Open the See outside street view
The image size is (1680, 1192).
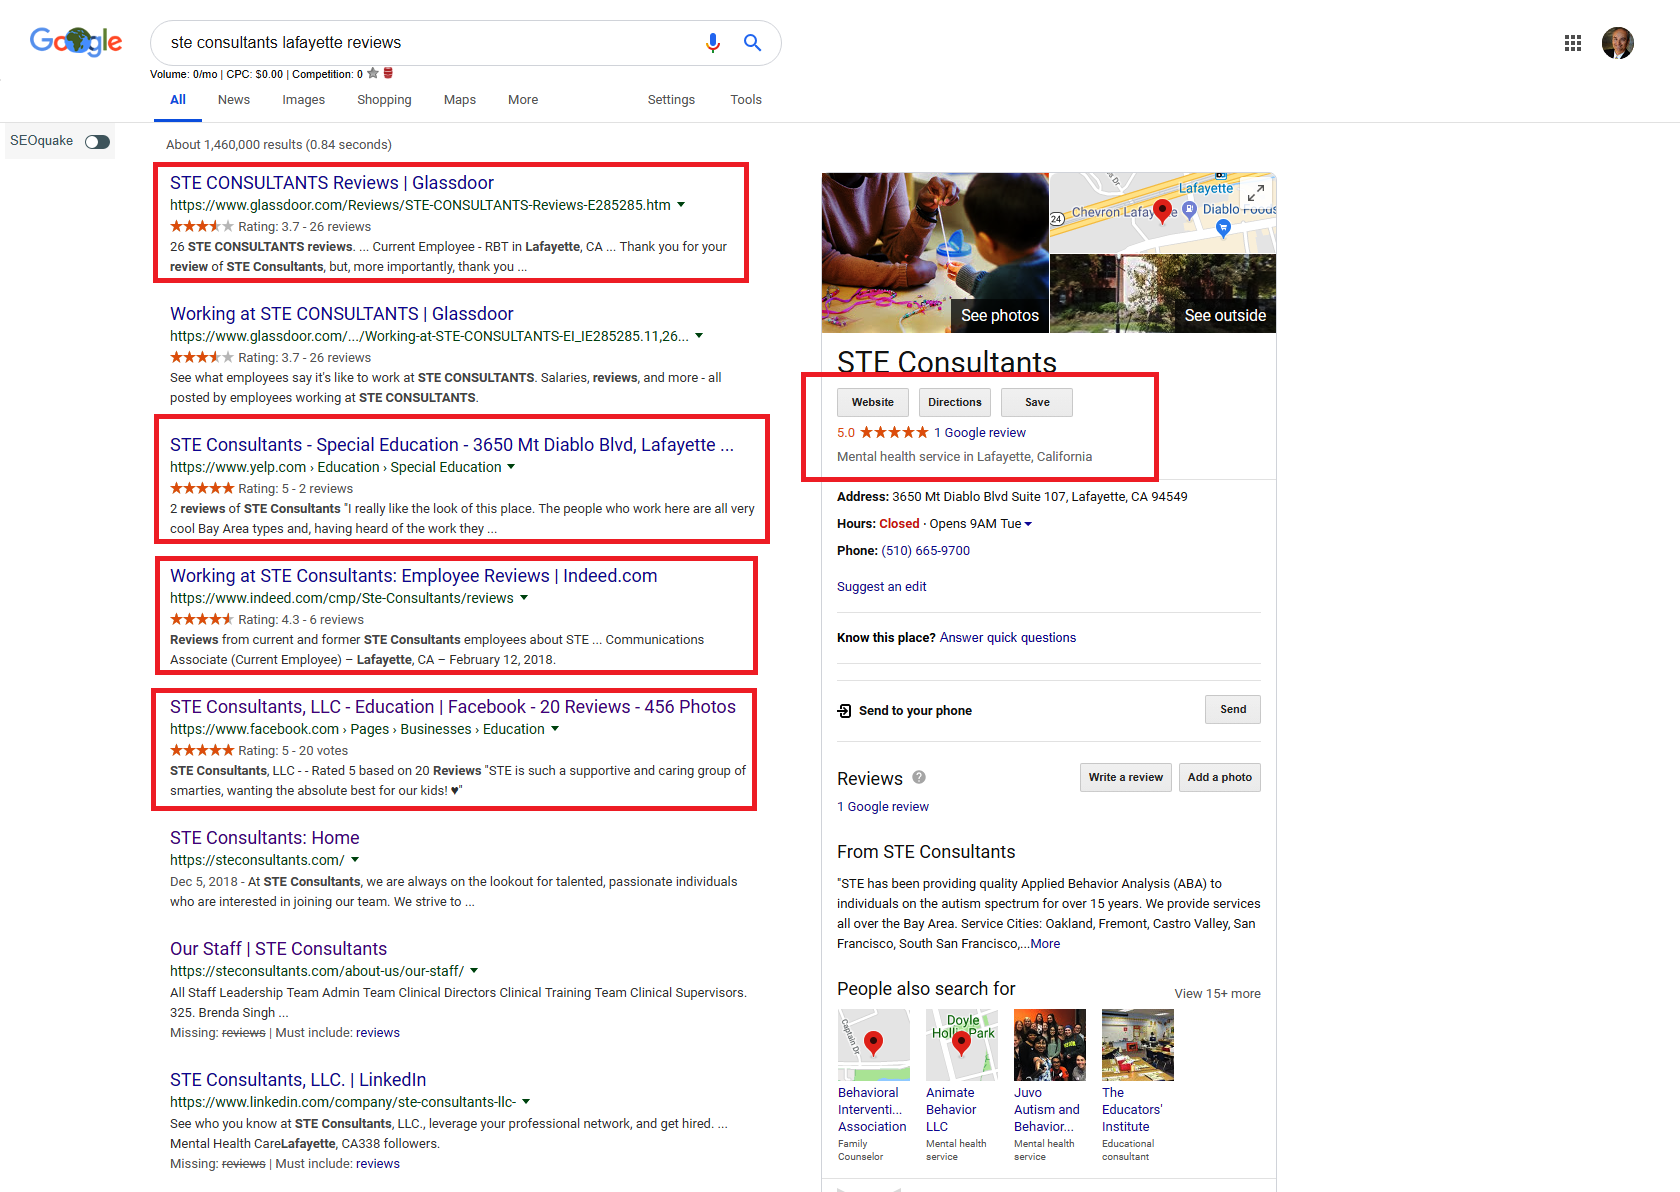point(1163,293)
